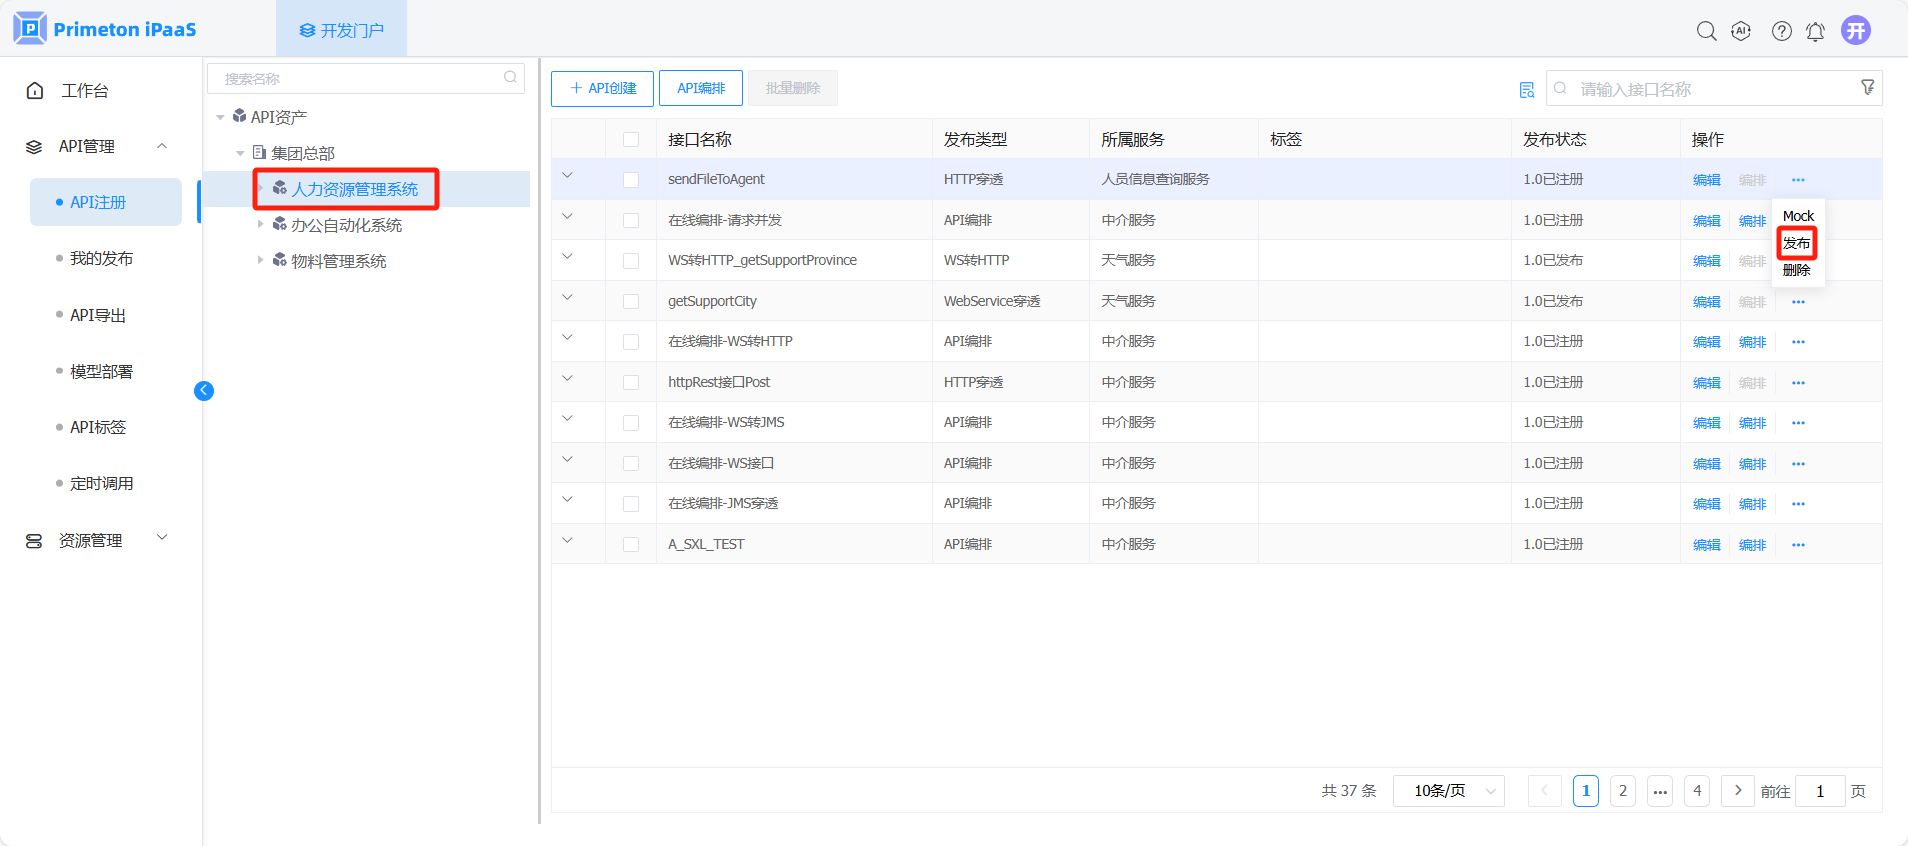The height and width of the screenshot is (846, 1908).
Task: Open the AI assistant icon in header
Action: pos(1741,31)
